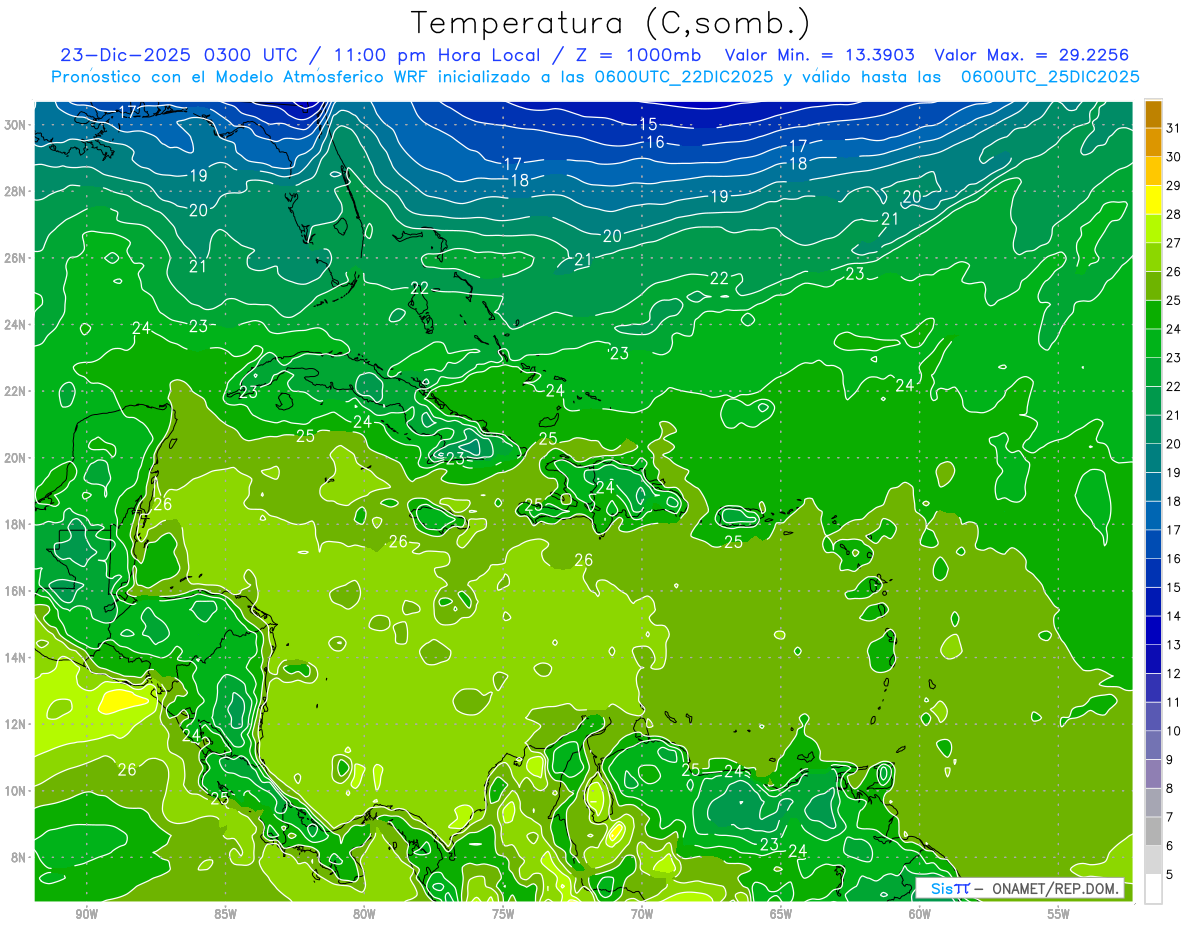Click the latitude axis label "26N"
This screenshot has width=1200, height=927.
tap(16, 258)
